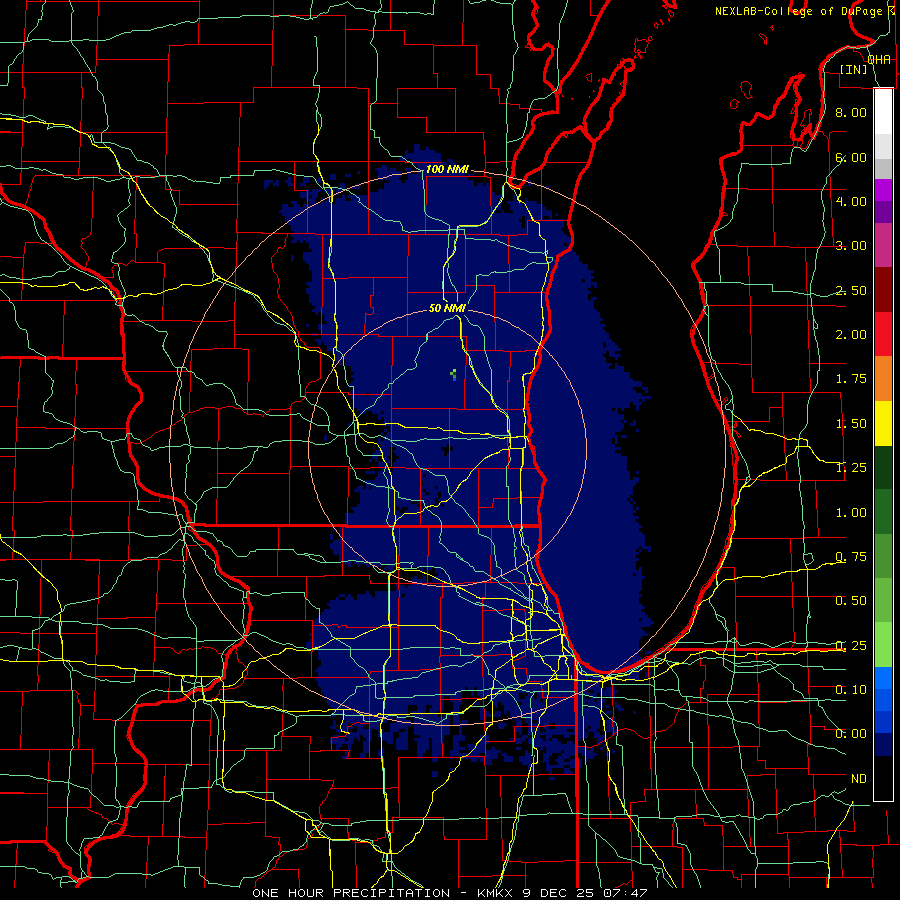Viewport: 900px width, 900px height.
Task: Pick the yellow legend color swatch
Action: pyautogui.click(x=883, y=424)
